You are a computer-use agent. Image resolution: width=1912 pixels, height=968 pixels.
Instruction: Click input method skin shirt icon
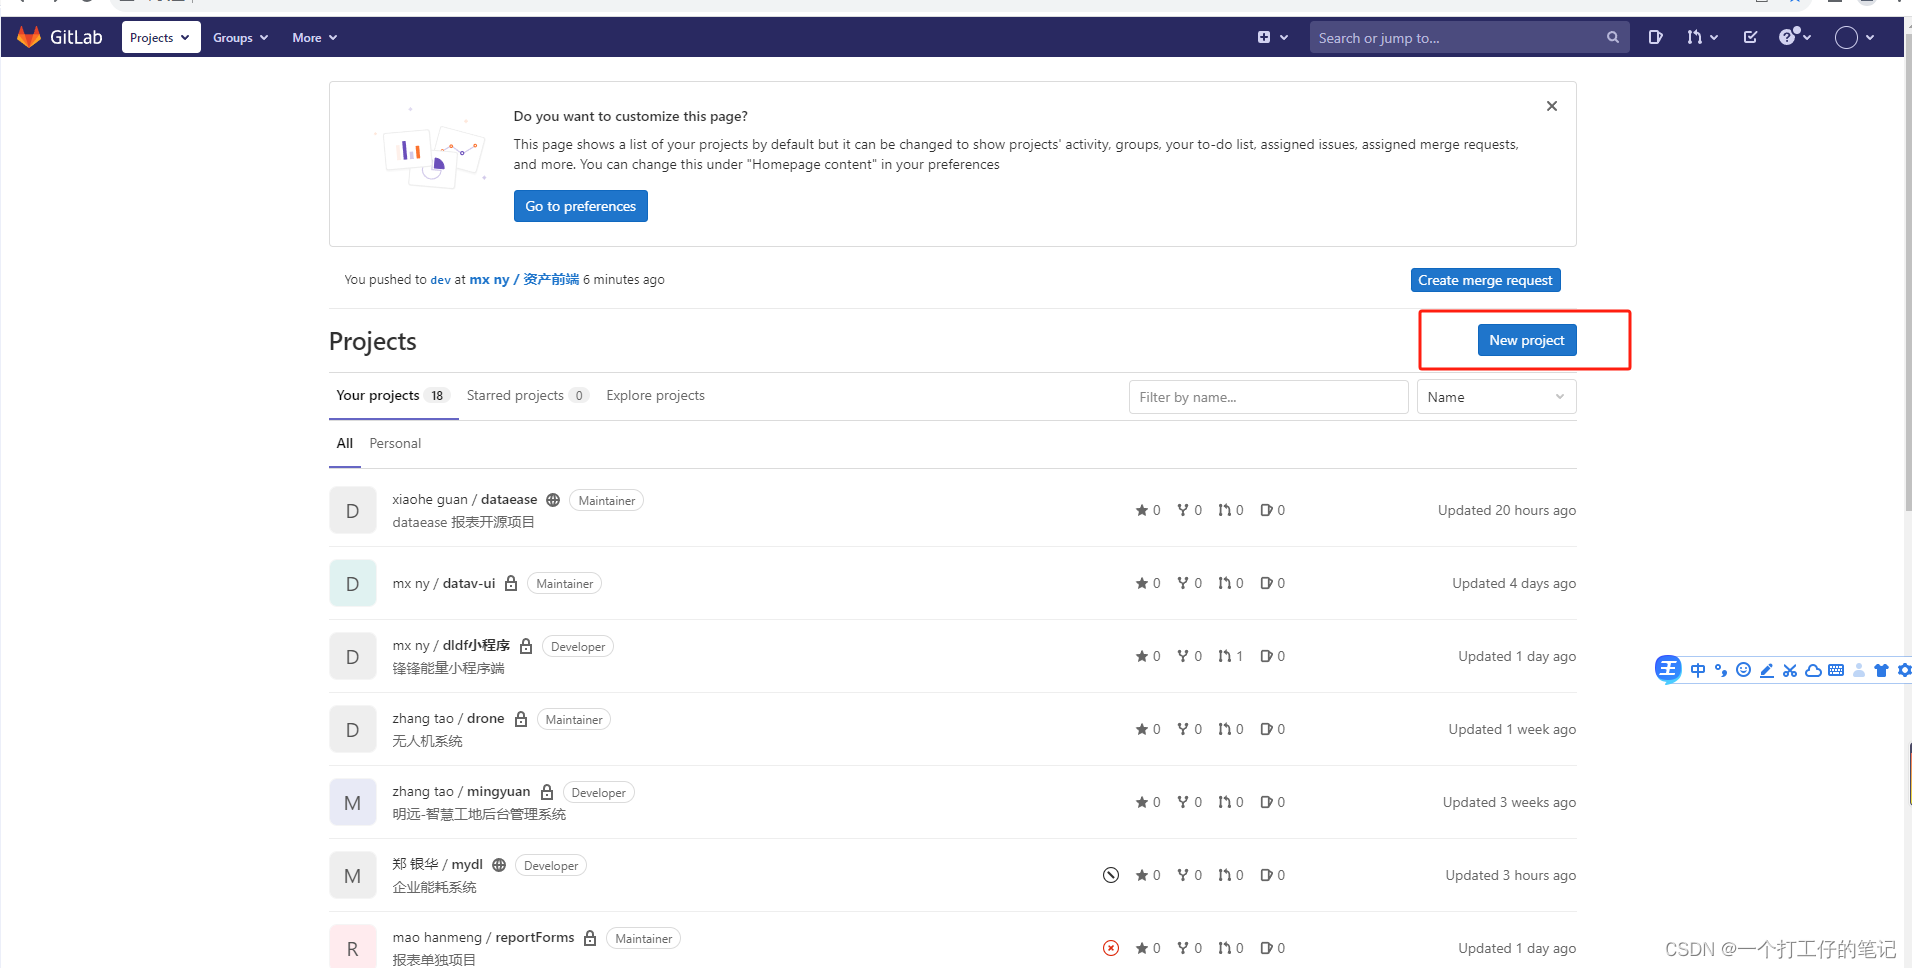[x=1881, y=670]
